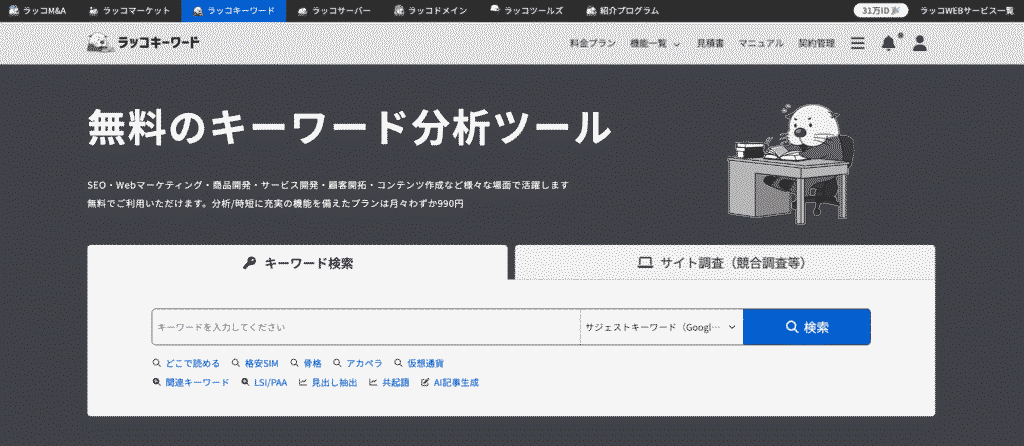
Task: Open the user account icon
Action: click(920, 43)
